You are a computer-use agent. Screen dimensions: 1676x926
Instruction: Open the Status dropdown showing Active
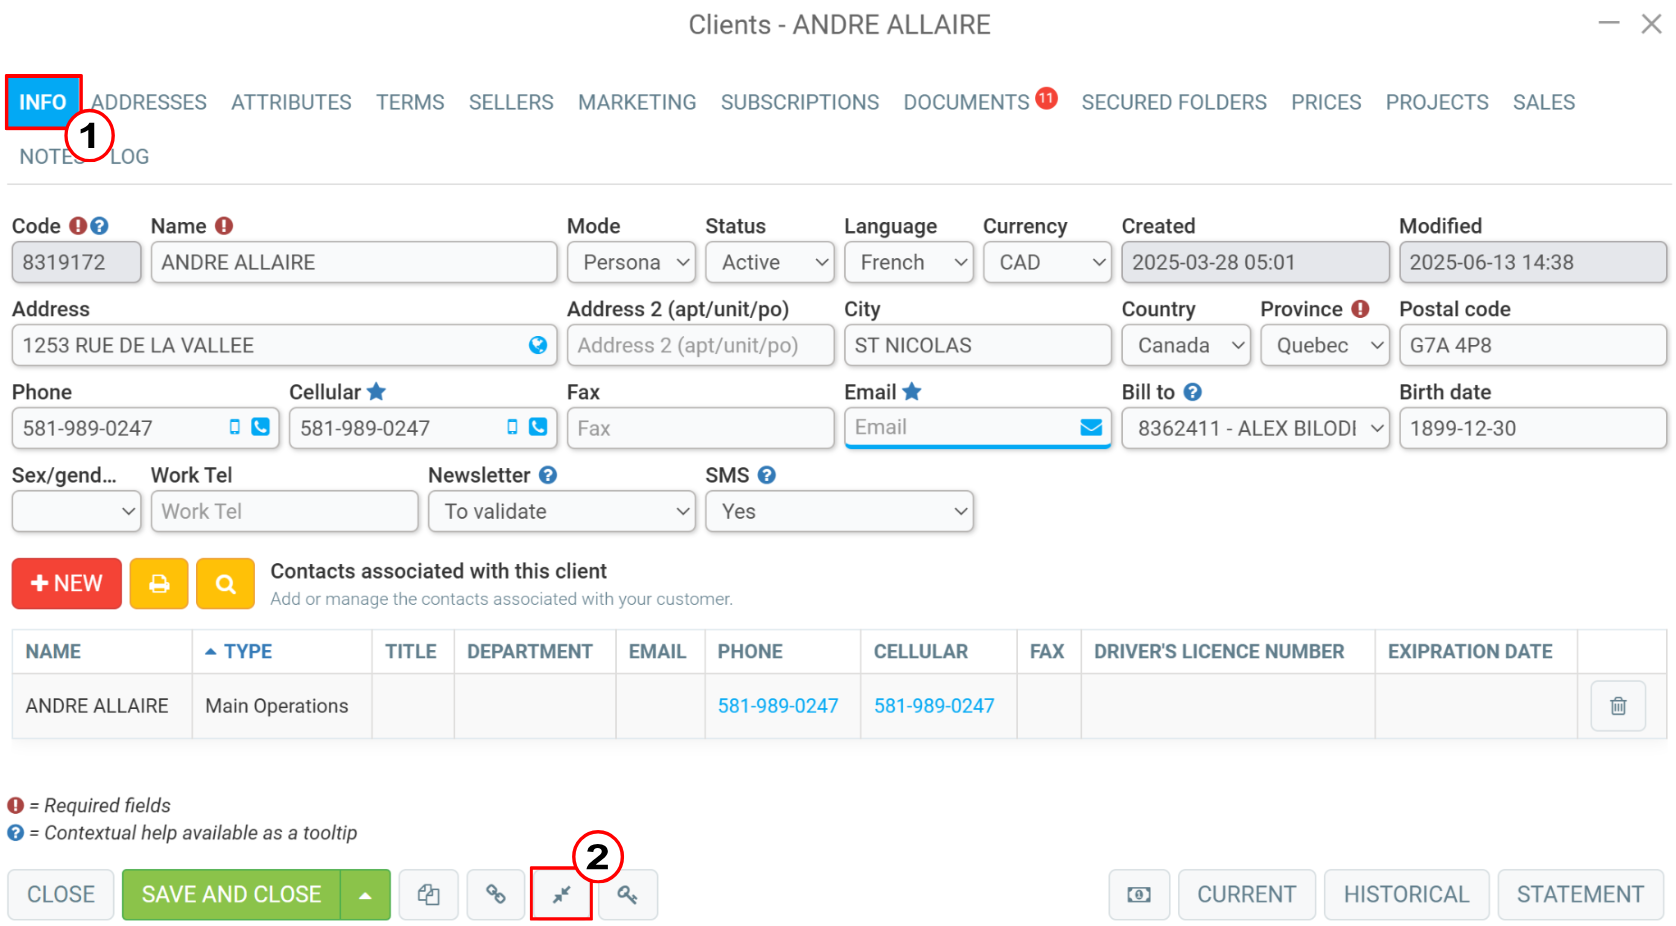click(x=770, y=262)
